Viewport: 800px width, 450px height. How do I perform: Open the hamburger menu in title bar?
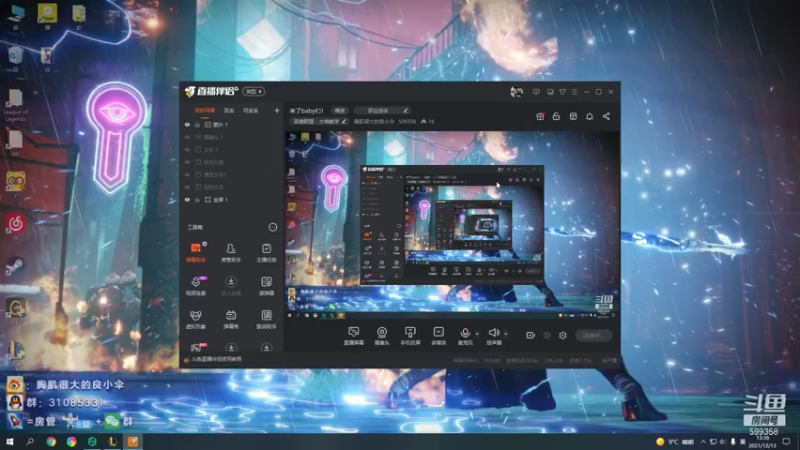574,92
